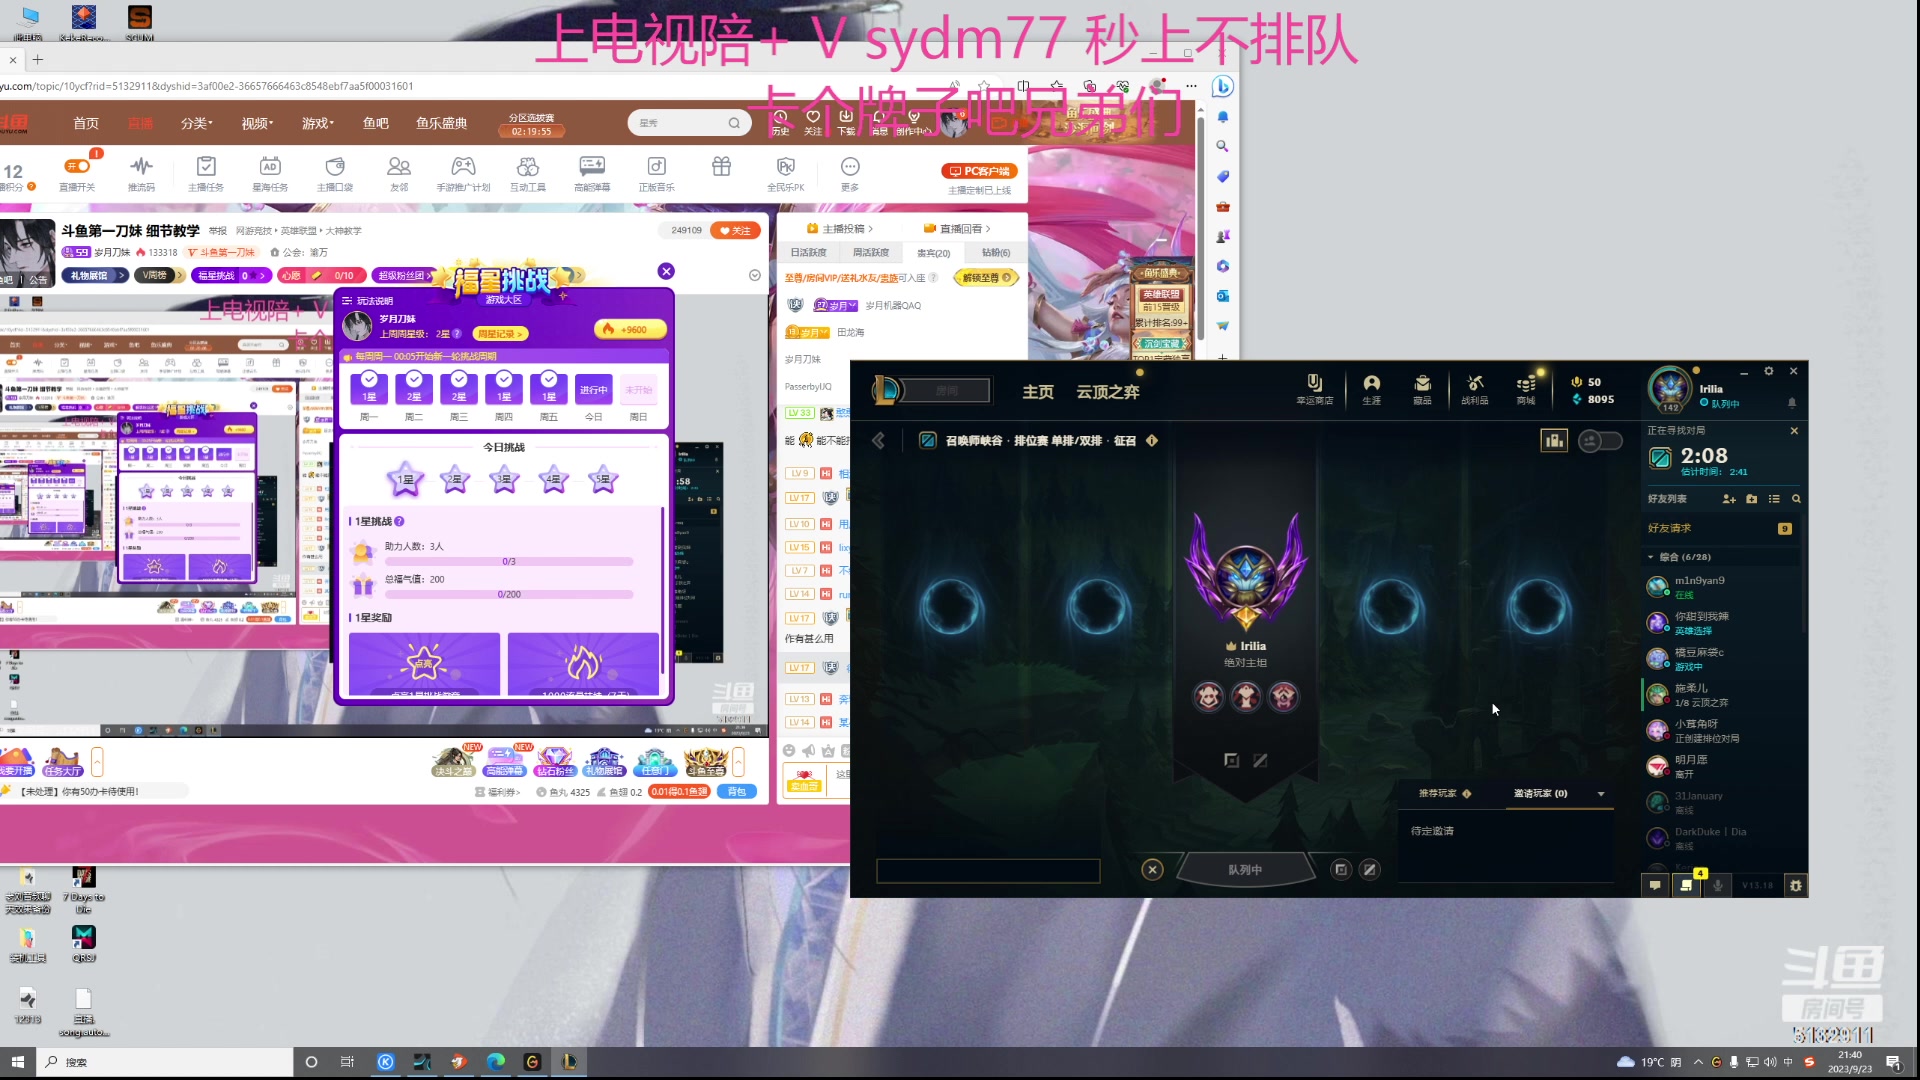Viewport: 1920px width, 1080px height.
Task: Switch to the 周活跃度 tab
Action: click(x=870, y=253)
